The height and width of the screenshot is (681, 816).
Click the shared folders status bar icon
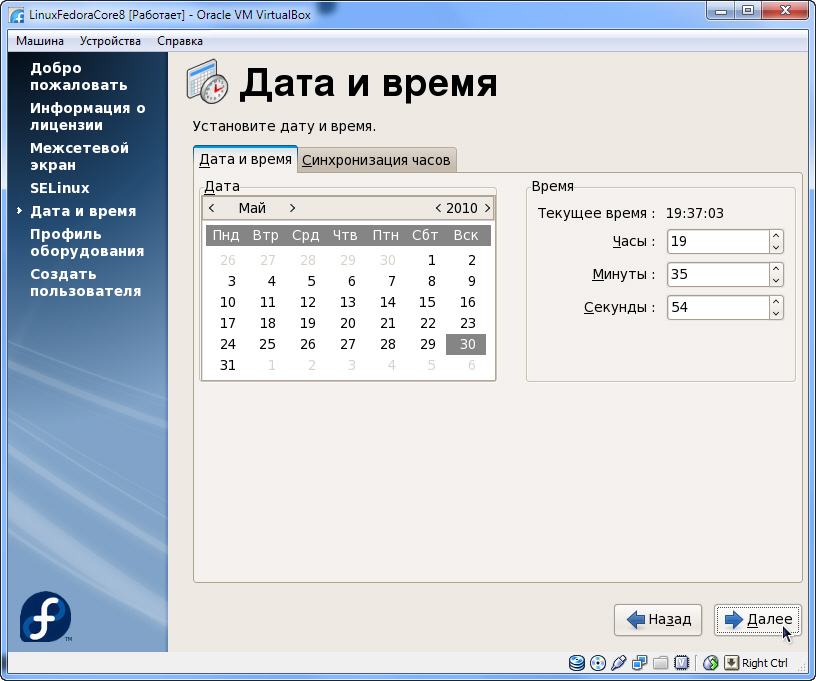click(x=660, y=663)
